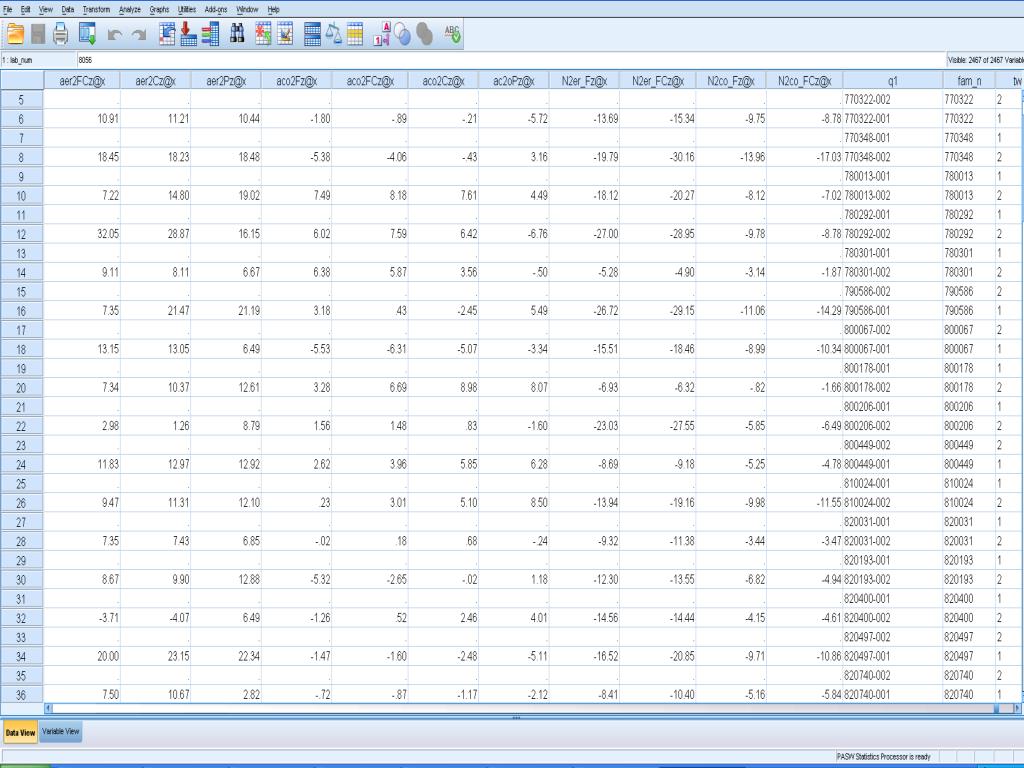Click the Spell check ABC icon

tap(452, 34)
